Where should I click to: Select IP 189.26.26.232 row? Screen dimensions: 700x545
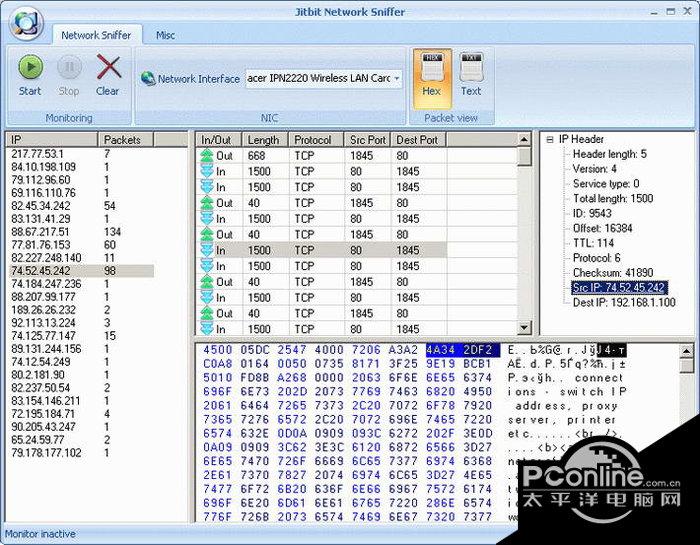click(82, 310)
